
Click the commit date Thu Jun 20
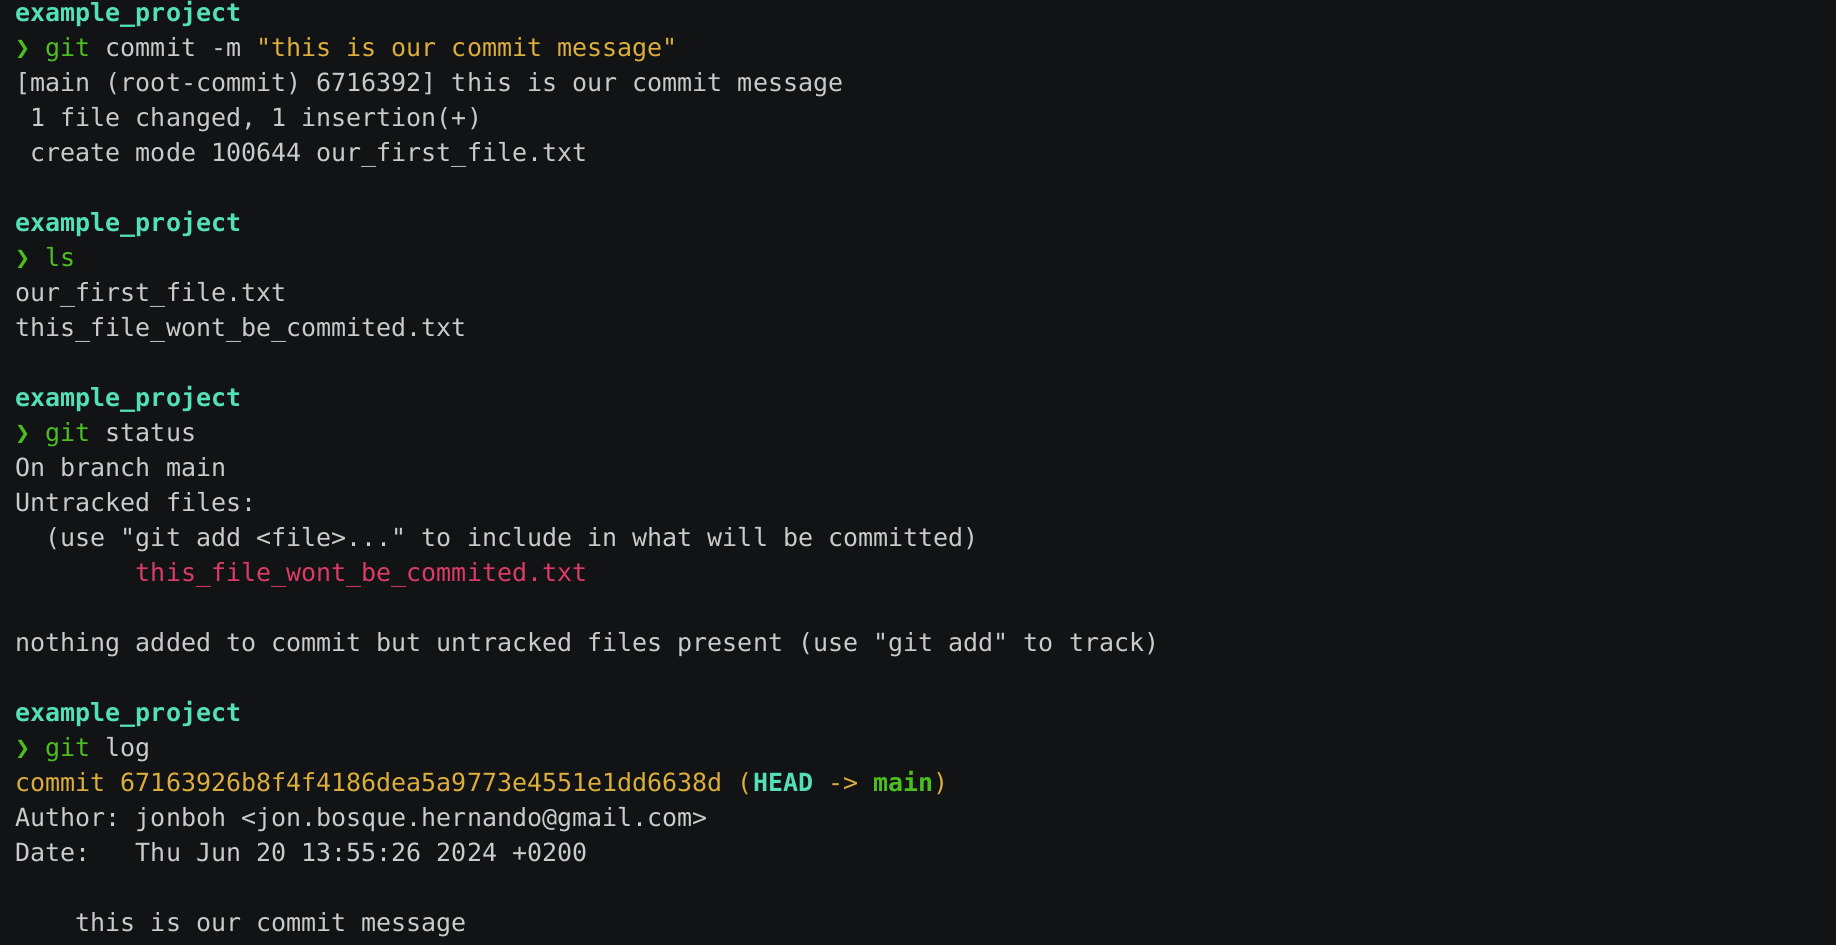pos(210,853)
